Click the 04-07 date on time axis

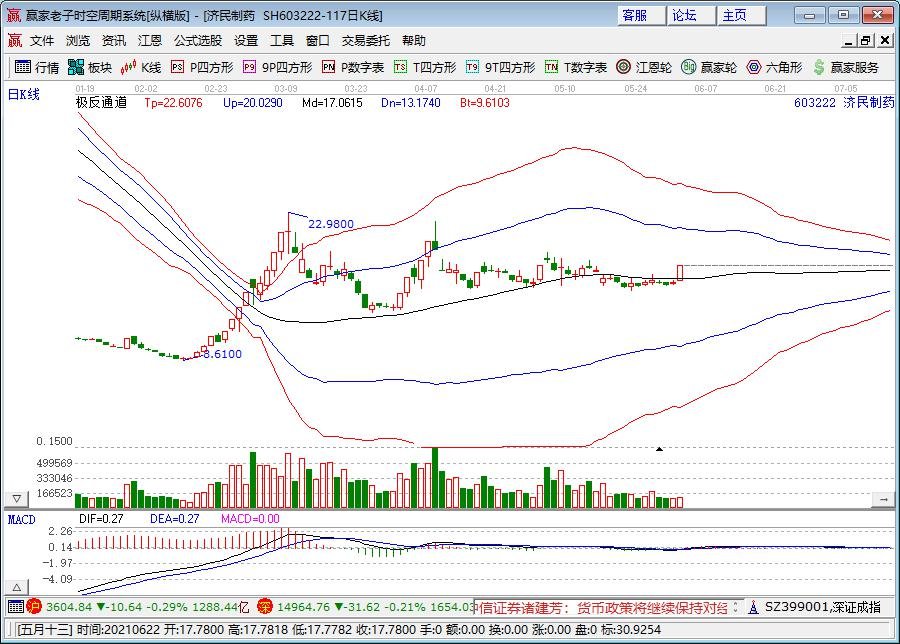(425, 88)
